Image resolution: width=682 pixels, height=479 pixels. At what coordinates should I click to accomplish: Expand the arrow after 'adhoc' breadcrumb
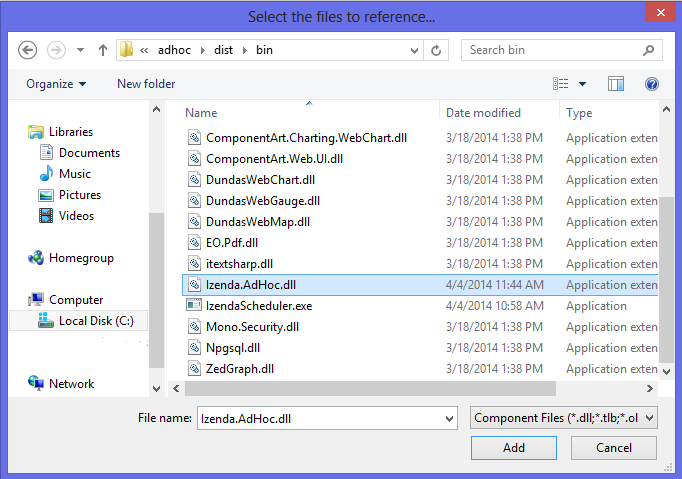pyautogui.click(x=203, y=50)
